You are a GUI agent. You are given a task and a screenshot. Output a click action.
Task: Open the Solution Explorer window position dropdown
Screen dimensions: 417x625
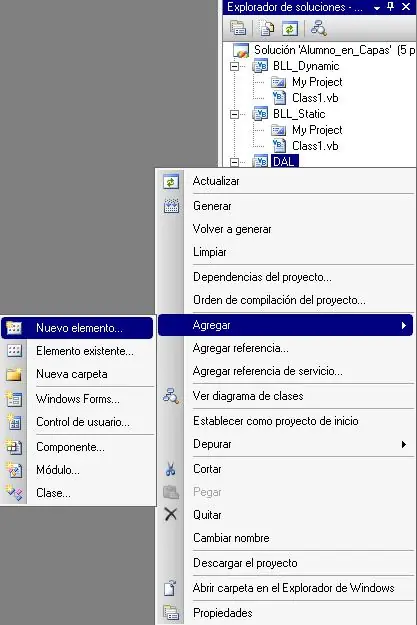pyautogui.click(x=377, y=8)
